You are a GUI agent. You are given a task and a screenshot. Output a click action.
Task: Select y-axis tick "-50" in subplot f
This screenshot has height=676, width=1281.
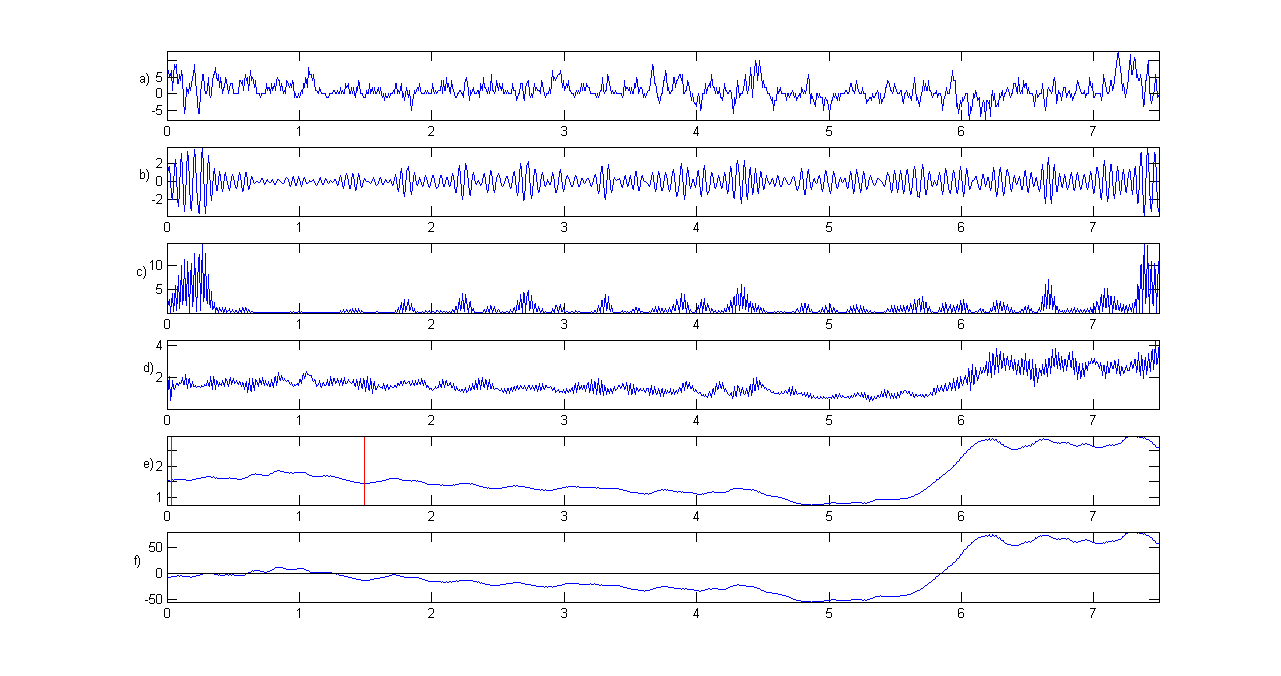[153, 599]
